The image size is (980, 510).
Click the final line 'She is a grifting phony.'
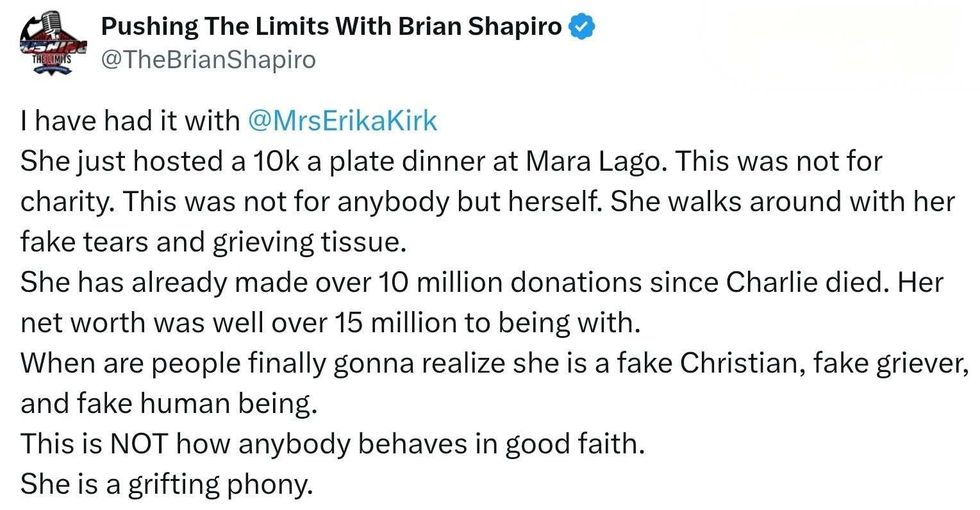[167, 486]
